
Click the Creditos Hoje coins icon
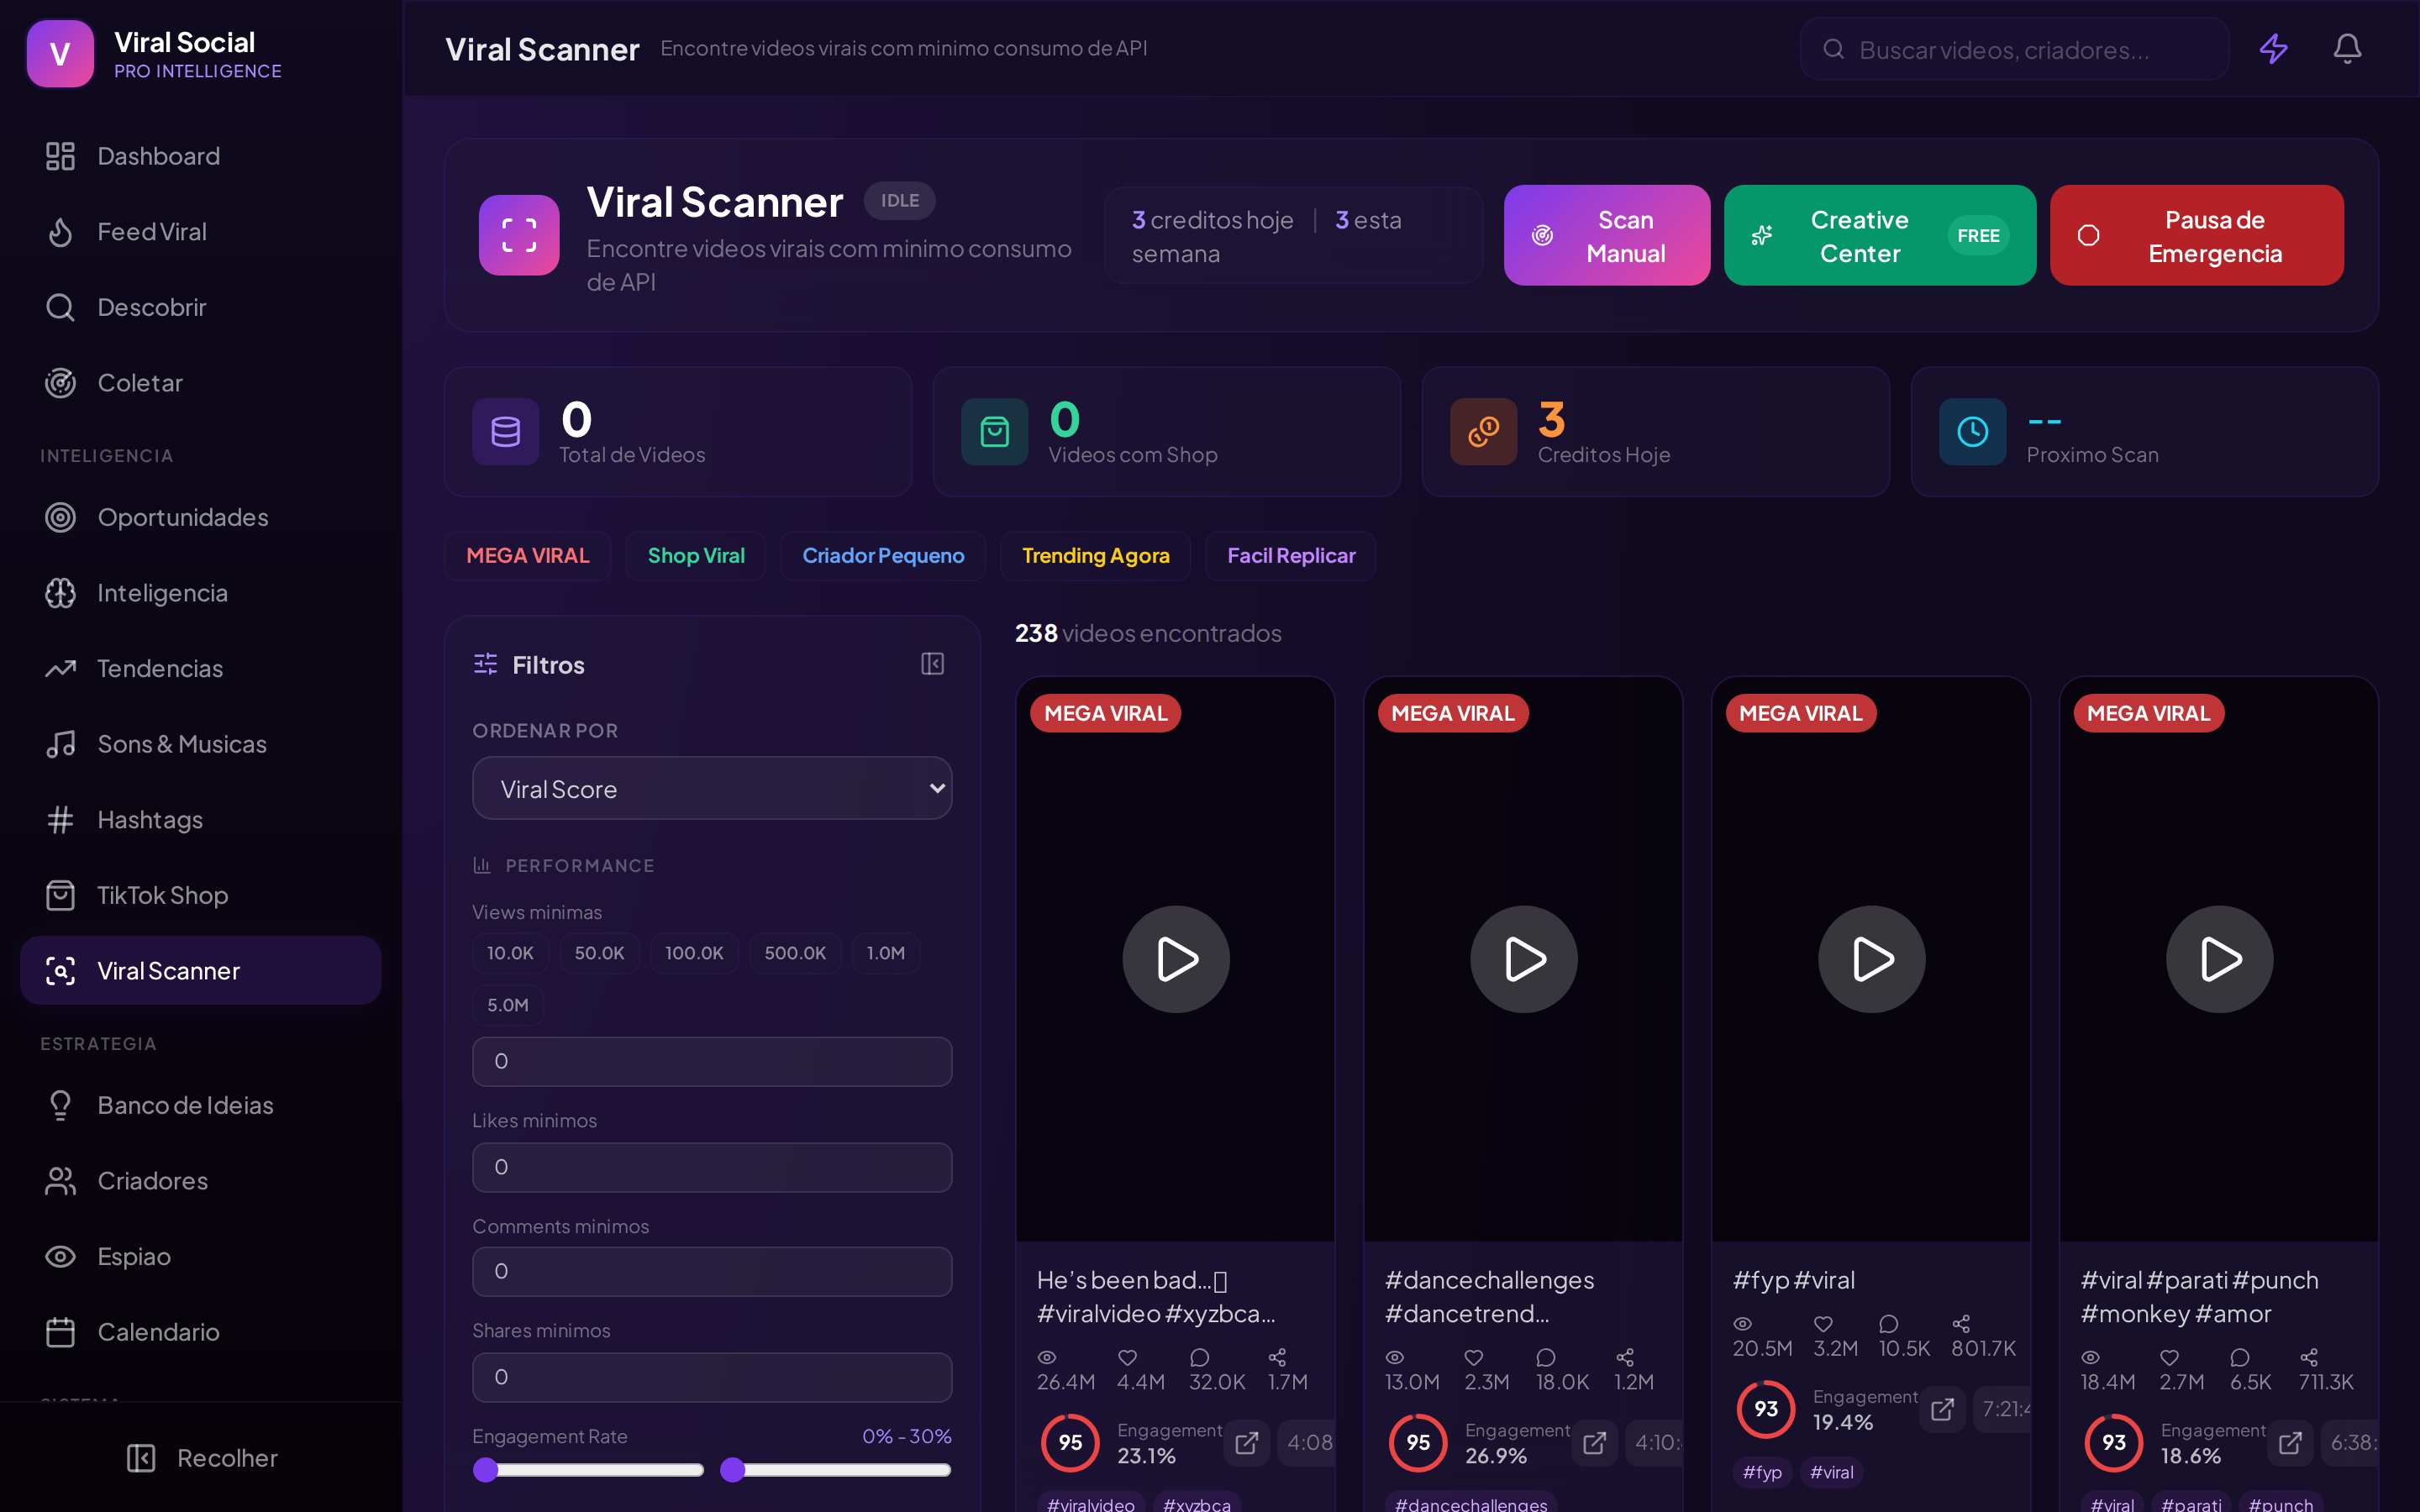click(1483, 432)
